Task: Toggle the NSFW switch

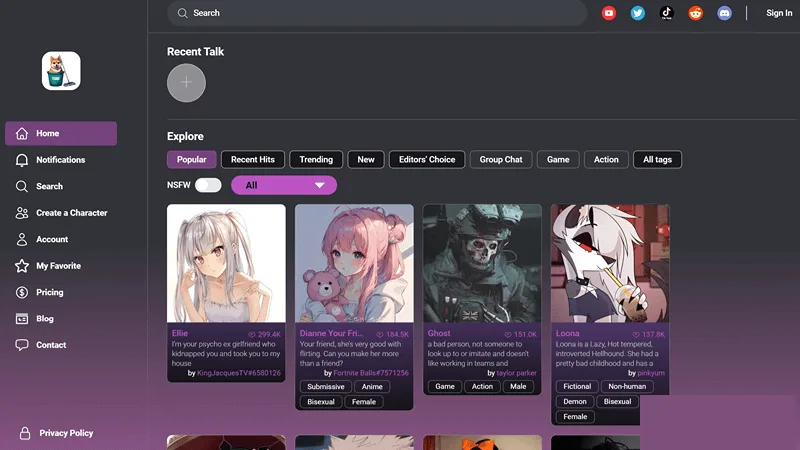Action: (208, 185)
